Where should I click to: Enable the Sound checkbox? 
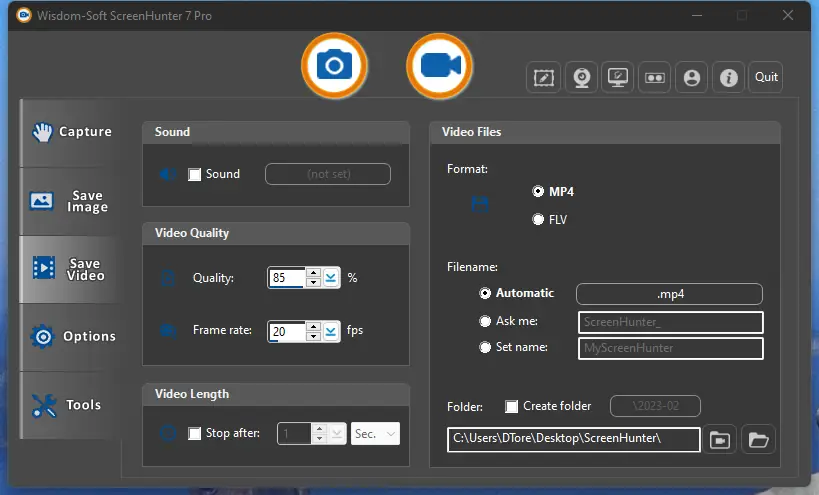194,174
